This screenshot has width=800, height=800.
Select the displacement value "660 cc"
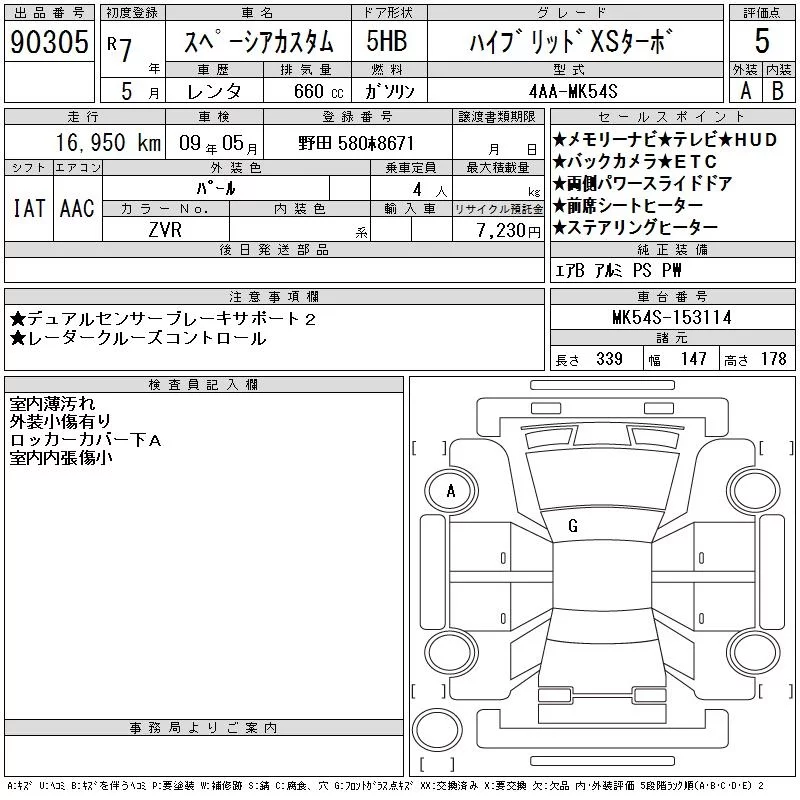[x=319, y=92]
